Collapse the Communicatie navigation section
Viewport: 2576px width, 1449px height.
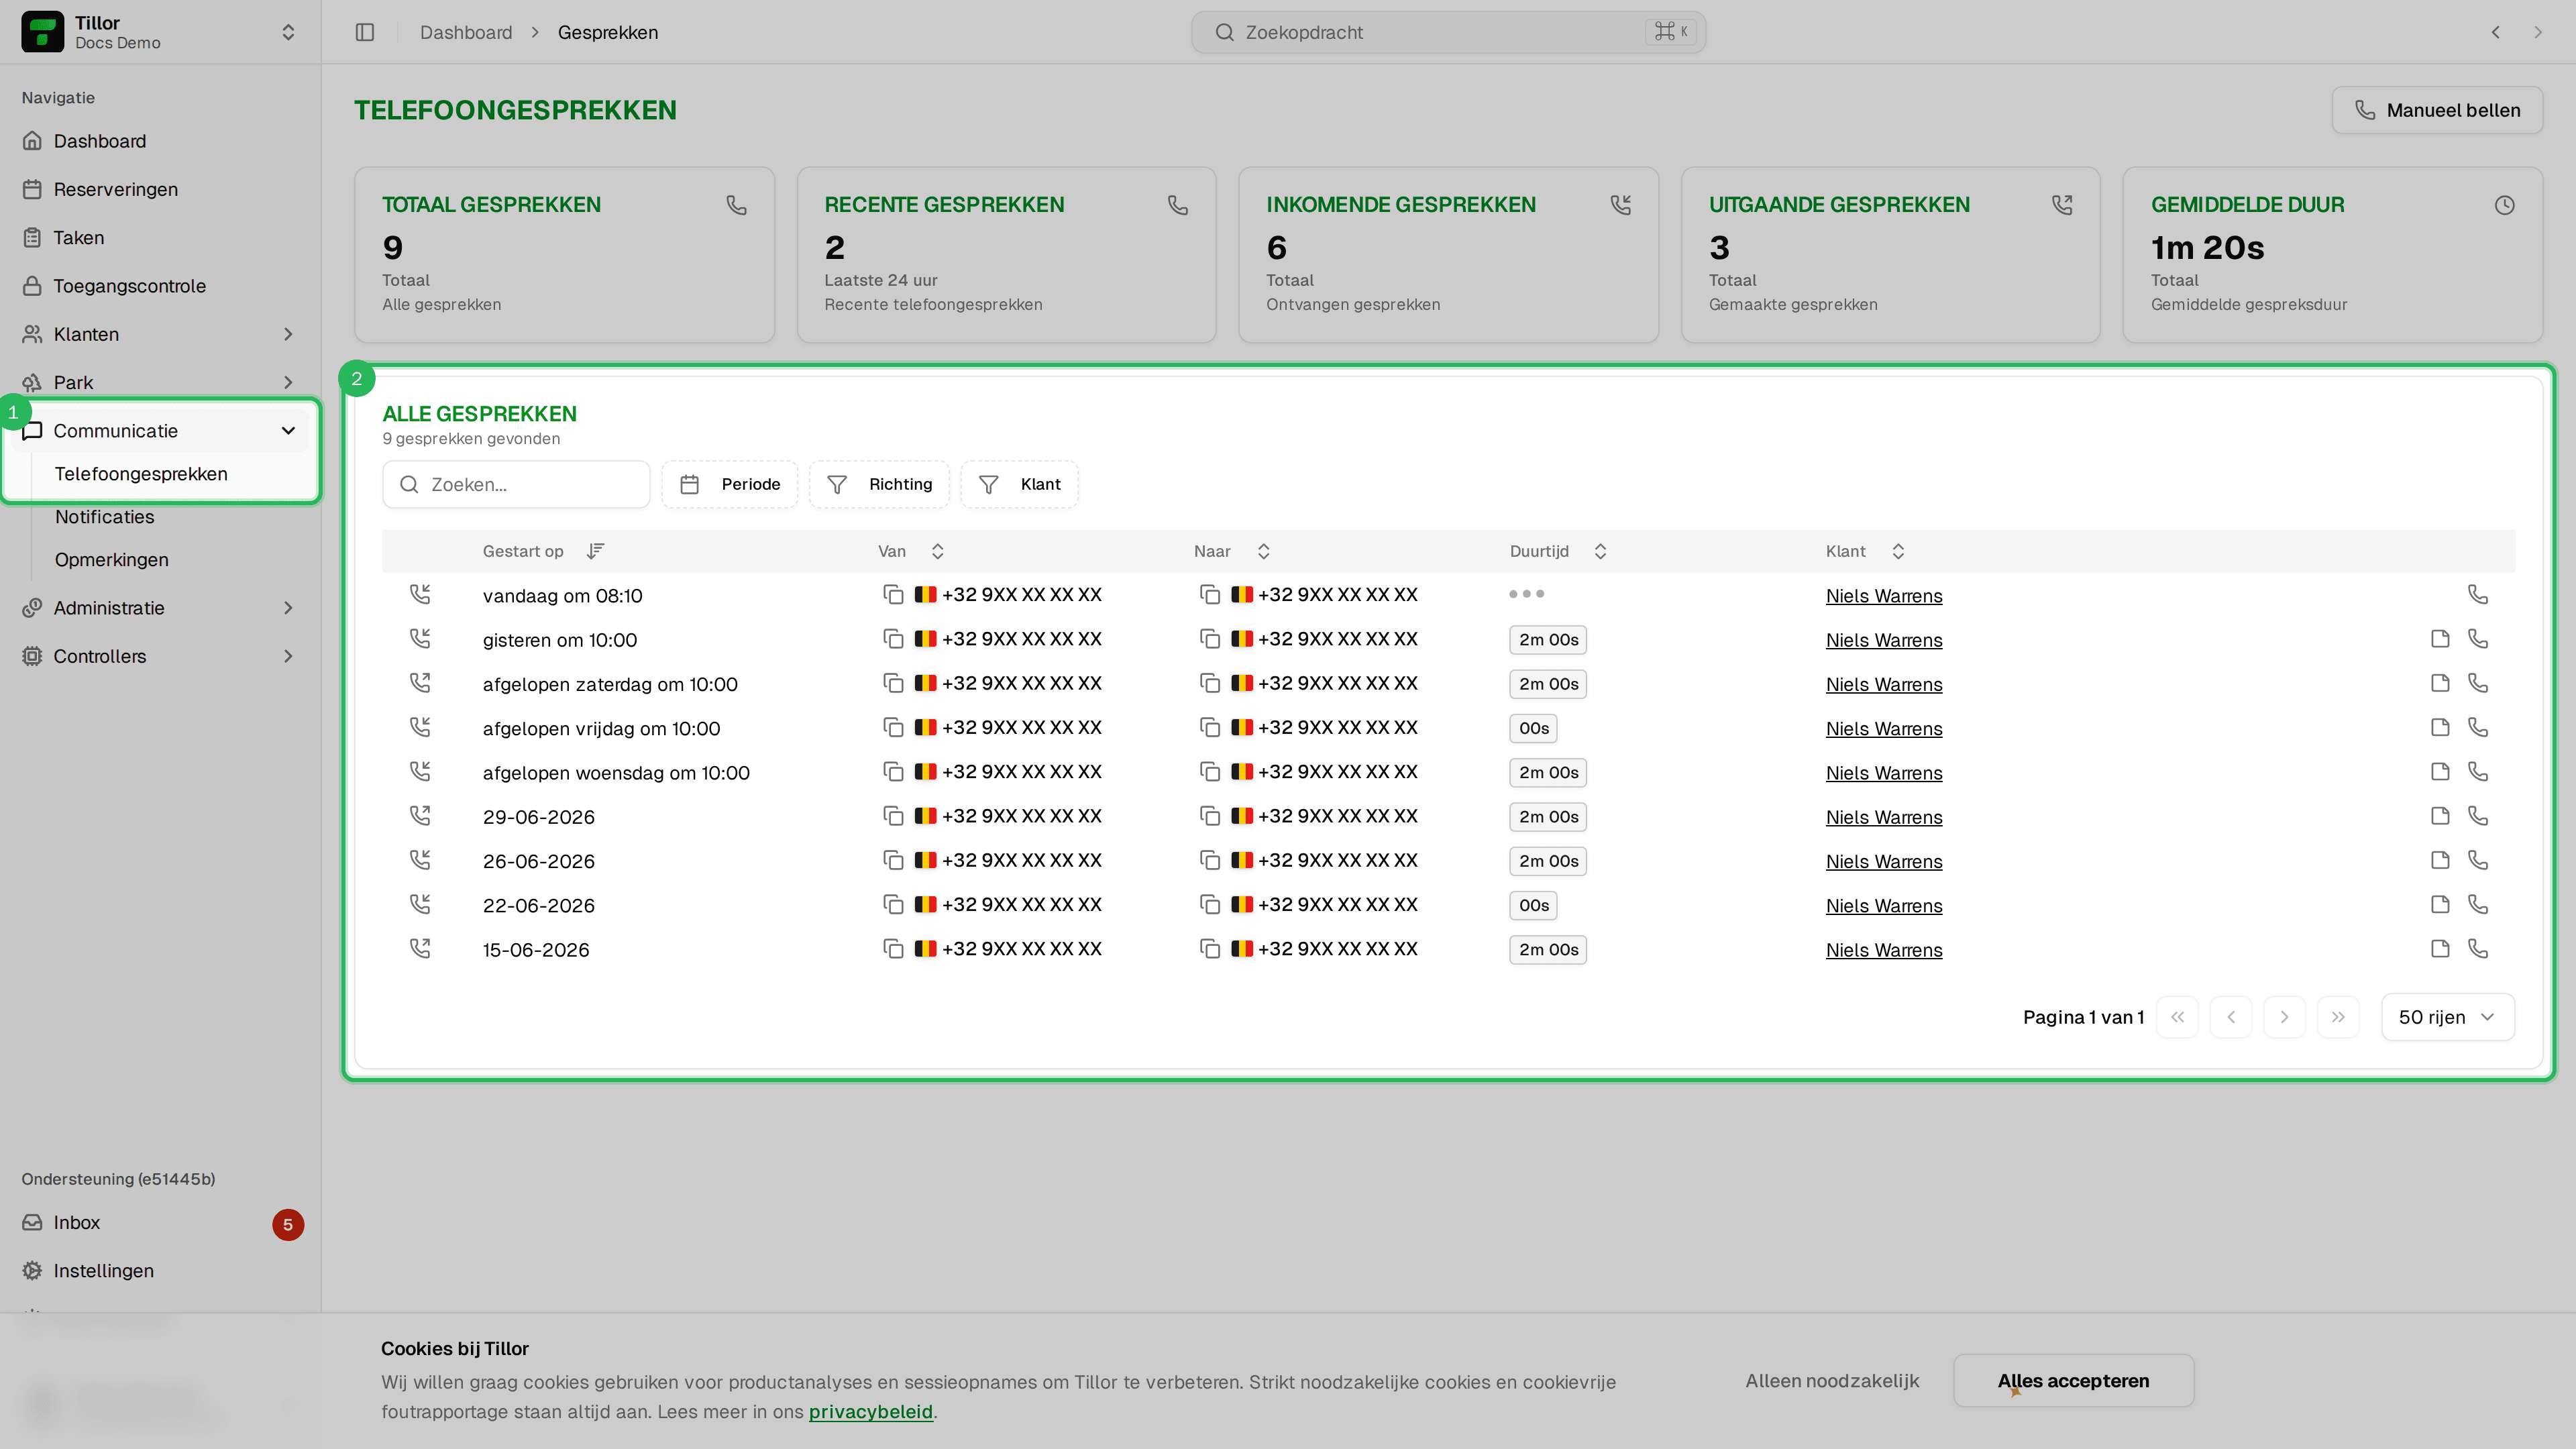click(x=160, y=431)
